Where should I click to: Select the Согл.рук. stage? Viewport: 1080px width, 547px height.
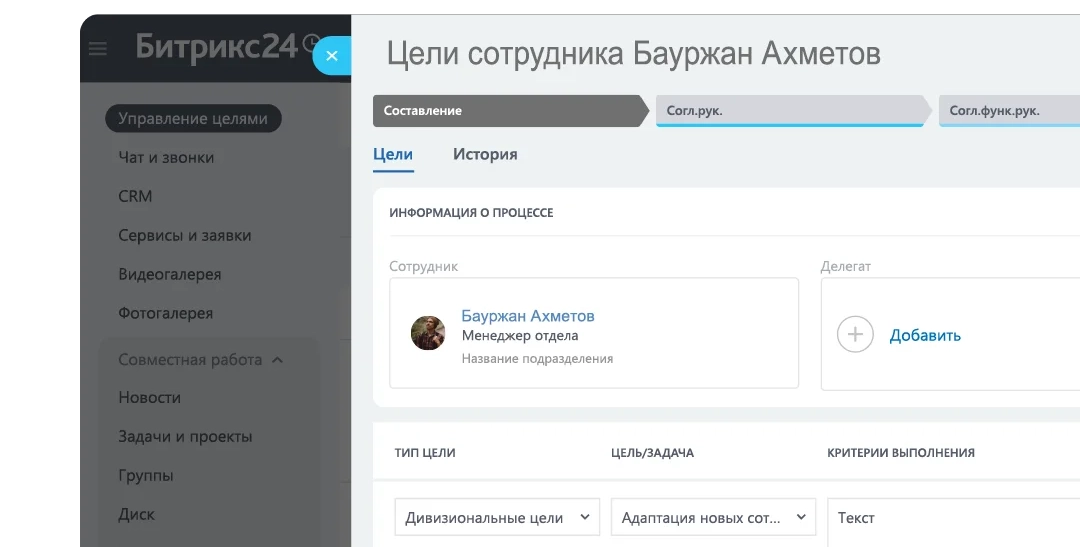click(793, 111)
